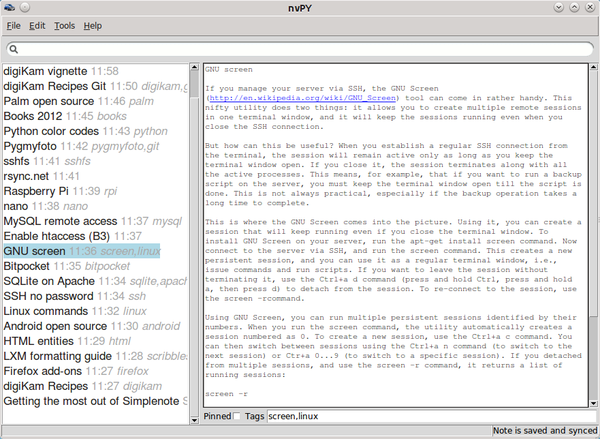Select the digiKam vignette note
The width and height of the screenshot is (600, 439).
click(x=96, y=71)
